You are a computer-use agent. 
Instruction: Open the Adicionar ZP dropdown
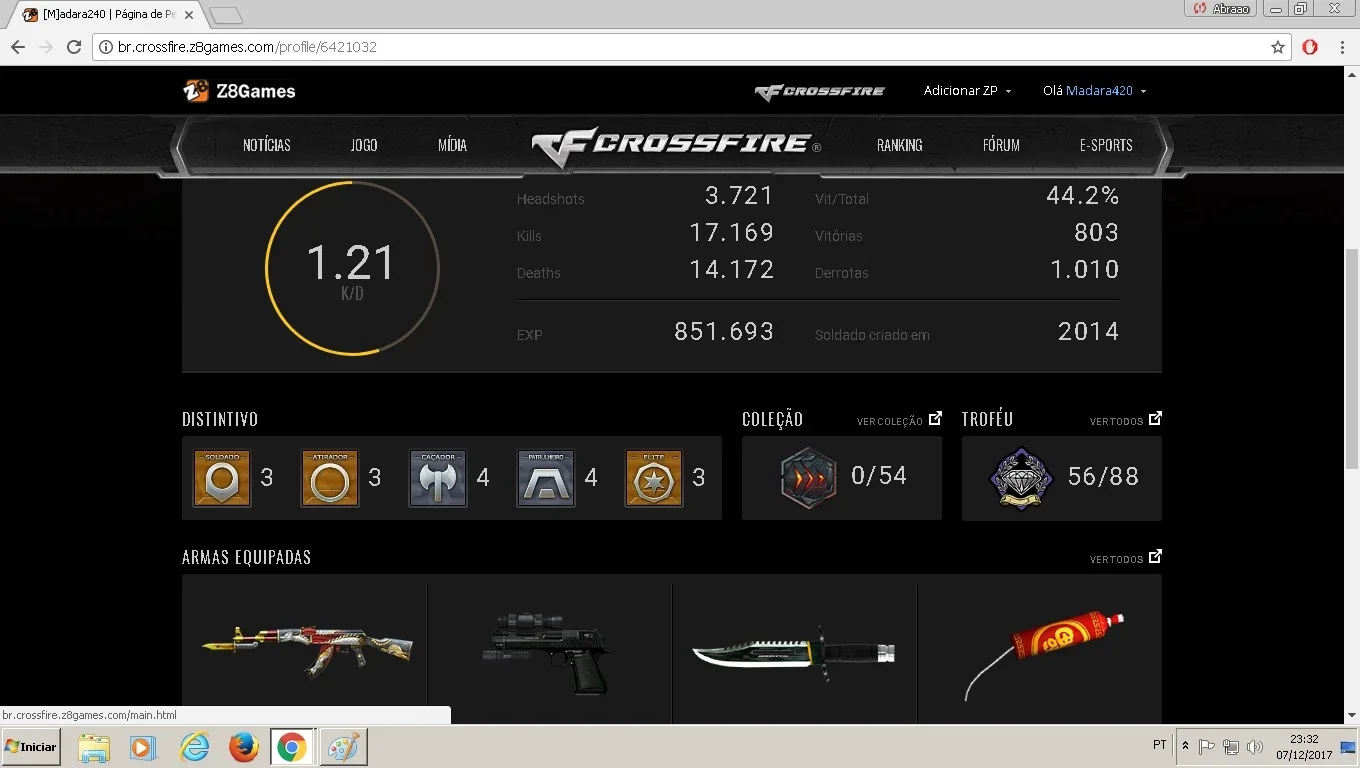coord(967,91)
